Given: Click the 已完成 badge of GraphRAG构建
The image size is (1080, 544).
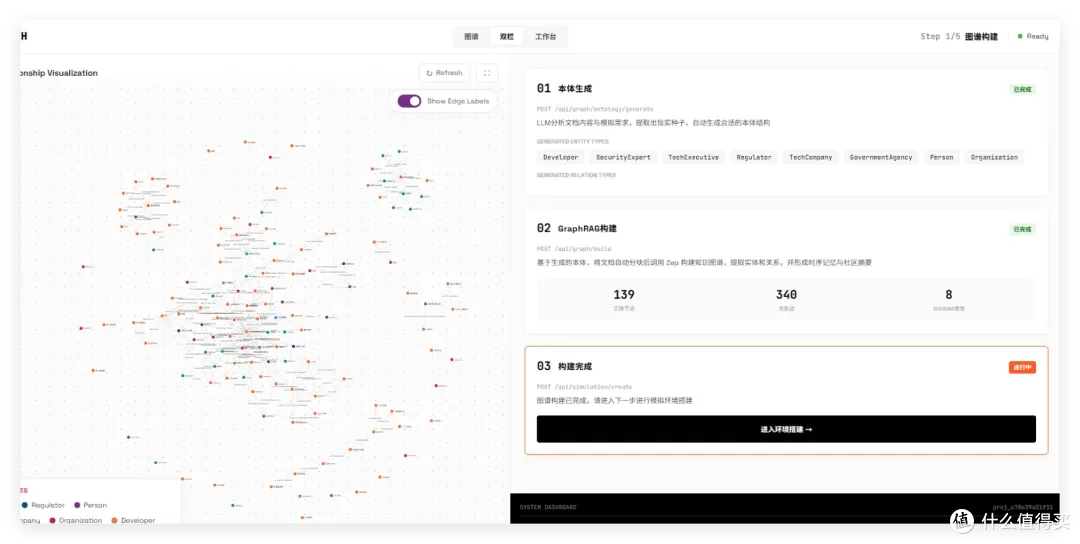Looking at the screenshot, I should pos(1022,229).
